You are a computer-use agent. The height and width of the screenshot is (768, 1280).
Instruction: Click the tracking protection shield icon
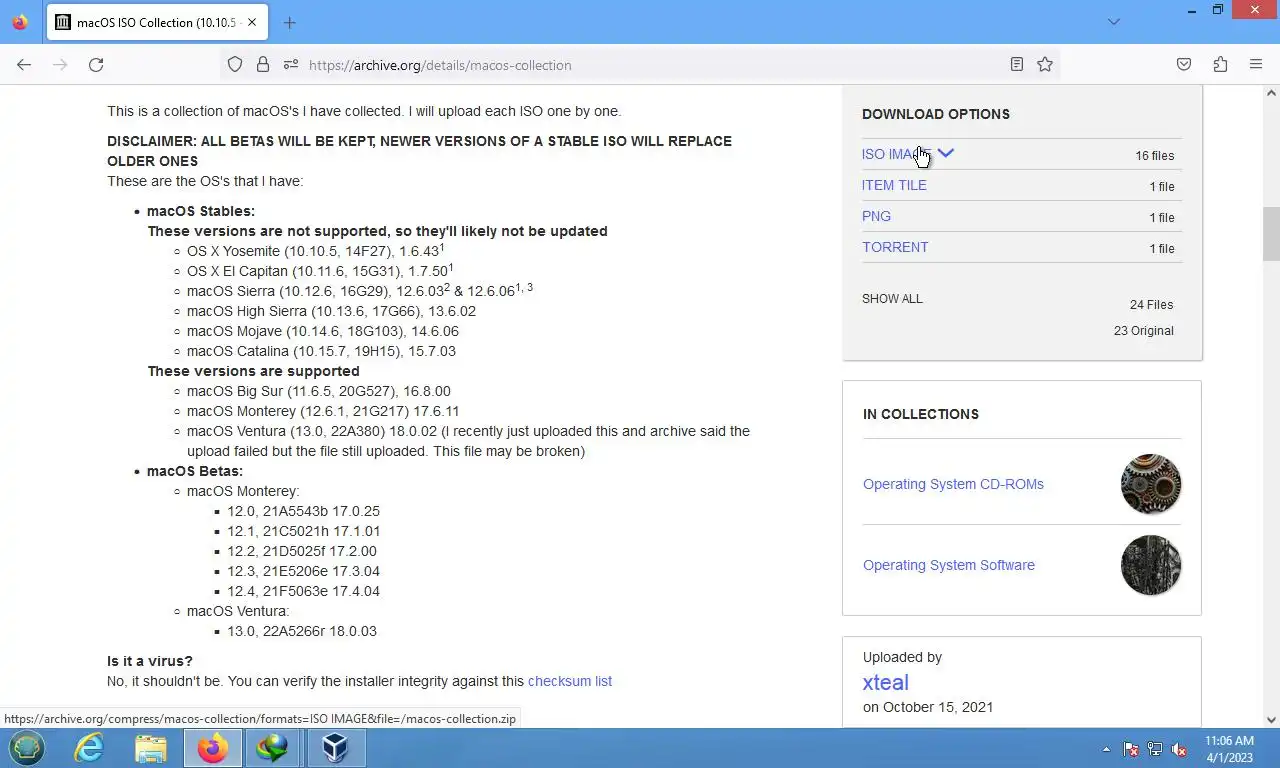coord(235,64)
